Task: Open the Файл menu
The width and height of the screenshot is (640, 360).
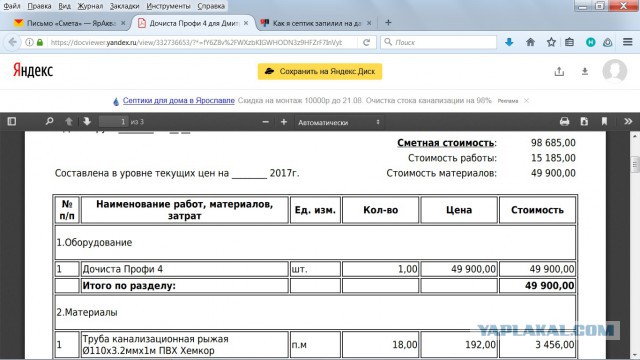Action: point(12,6)
